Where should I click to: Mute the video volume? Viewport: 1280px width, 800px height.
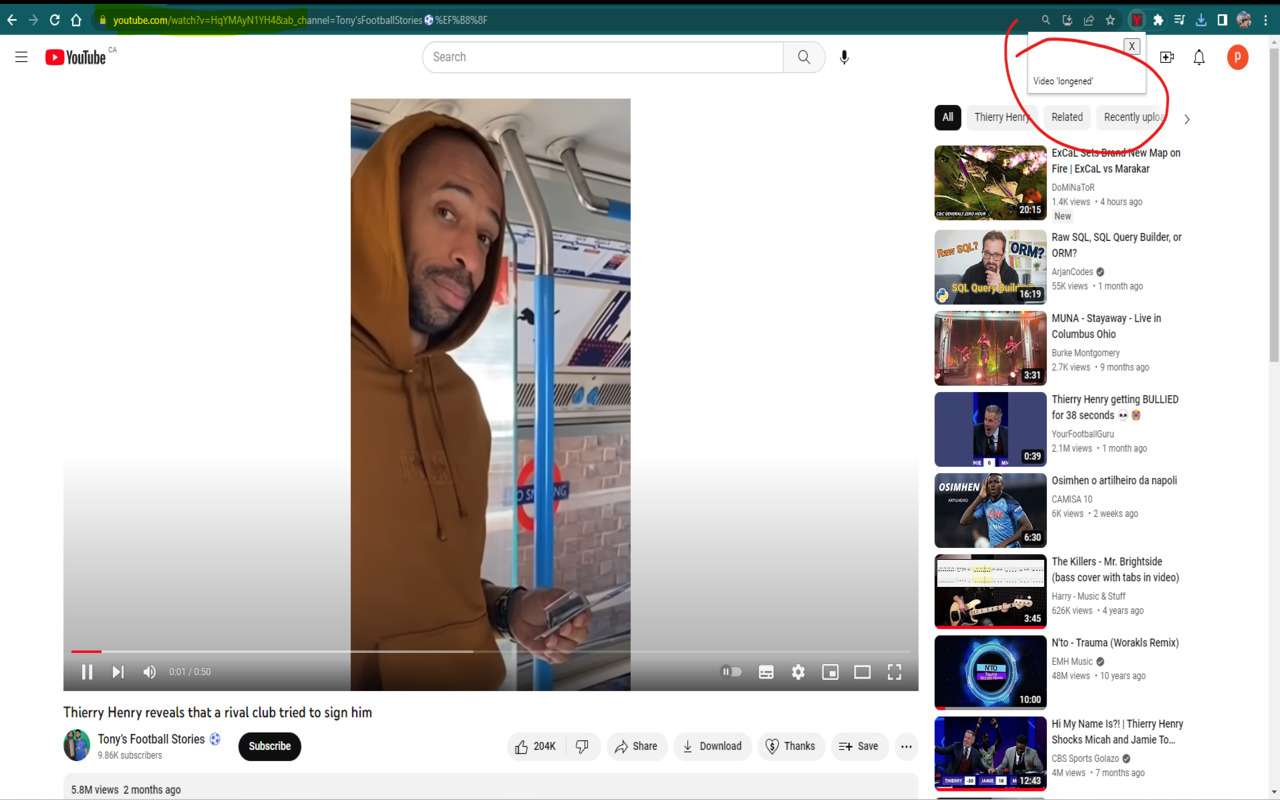[149, 671]
